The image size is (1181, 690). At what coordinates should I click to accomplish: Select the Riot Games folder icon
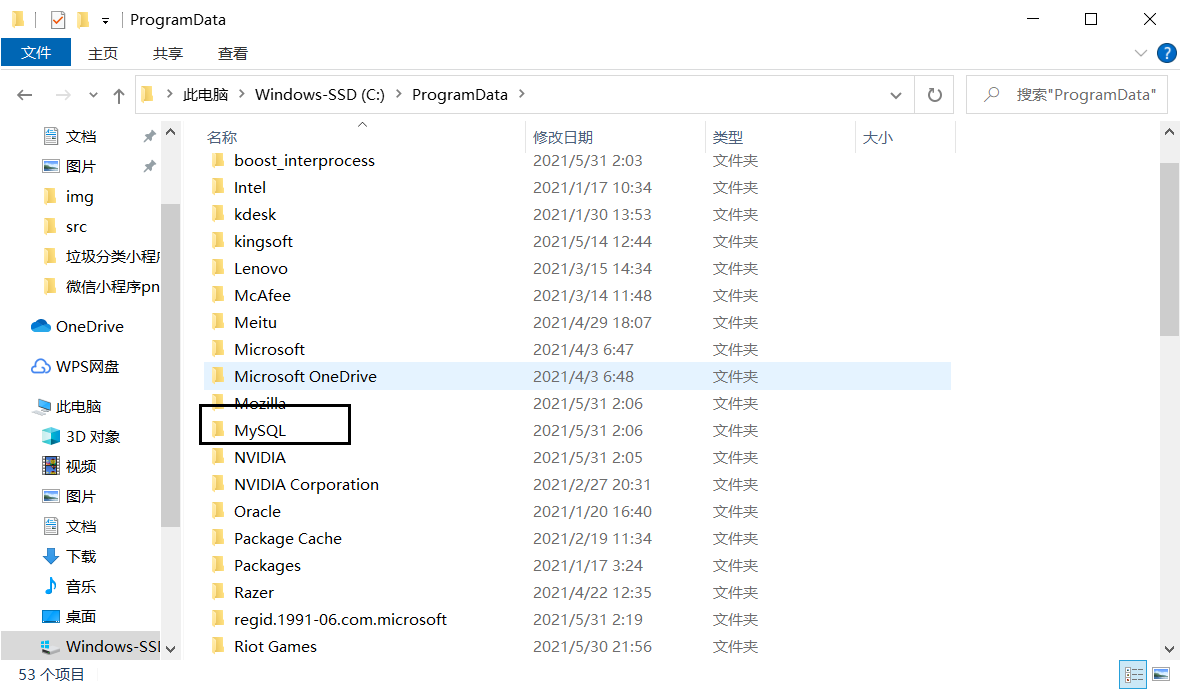pos(218,646)
